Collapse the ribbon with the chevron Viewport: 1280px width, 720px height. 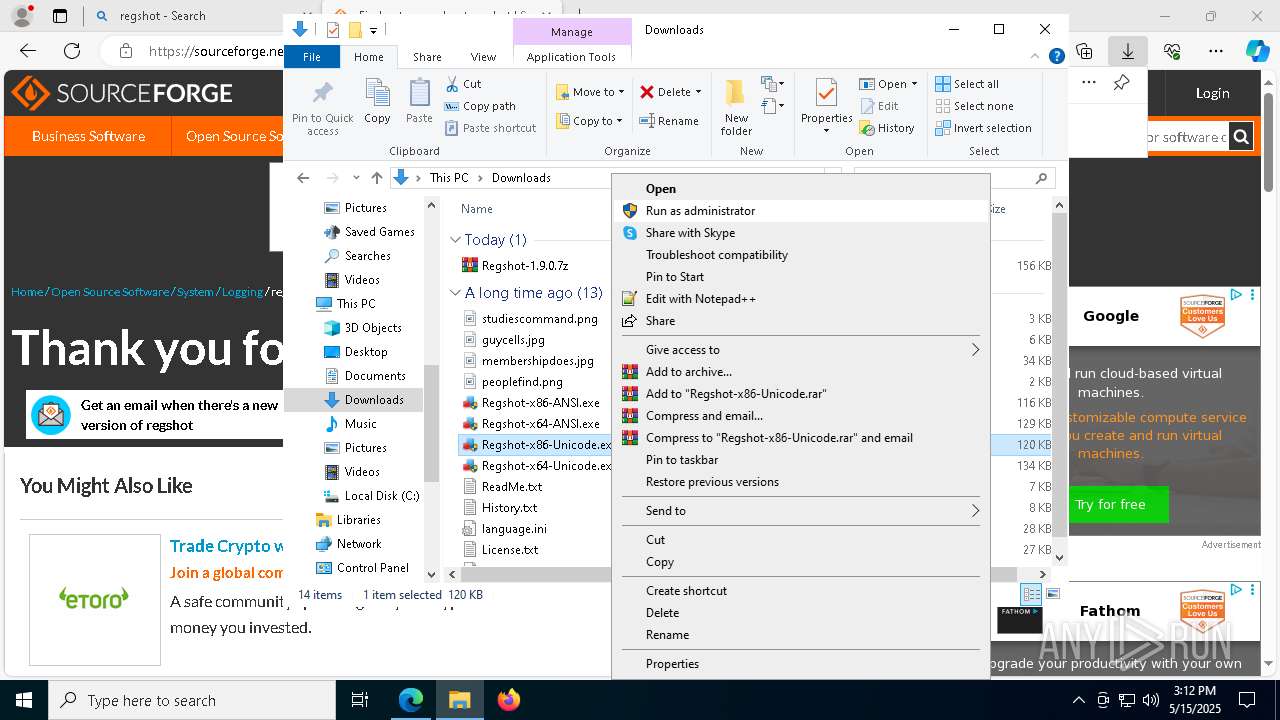point(1037,57)
